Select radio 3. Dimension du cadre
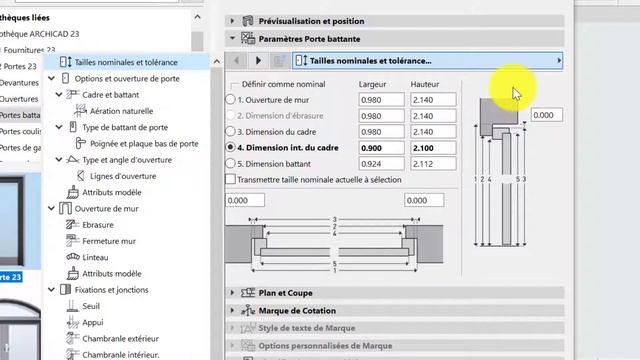Image resolution: width=640 pixels, height=360 pixels. pos(231,131)
